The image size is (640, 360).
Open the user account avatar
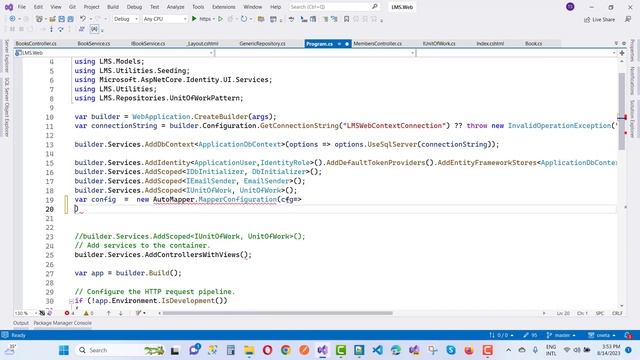pos(570,7)
